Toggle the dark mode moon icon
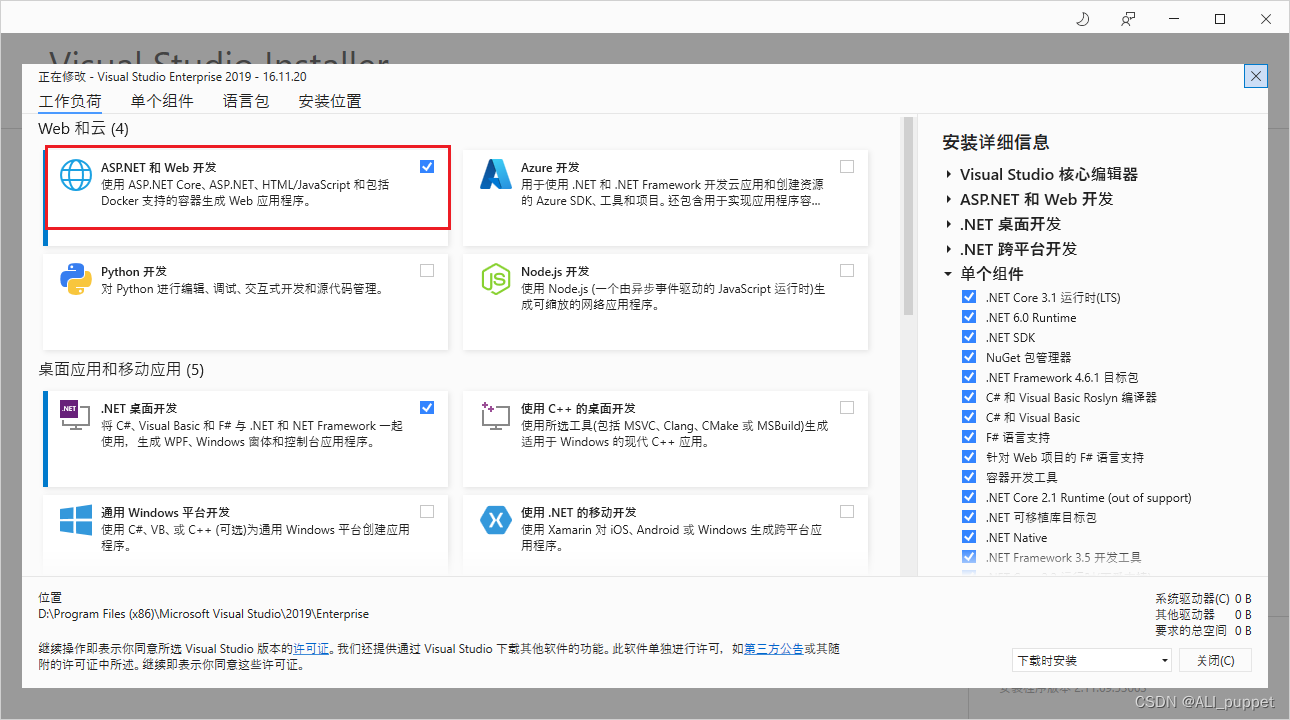This screenshot has height=720, width=1290. [x=1082, y=19]
